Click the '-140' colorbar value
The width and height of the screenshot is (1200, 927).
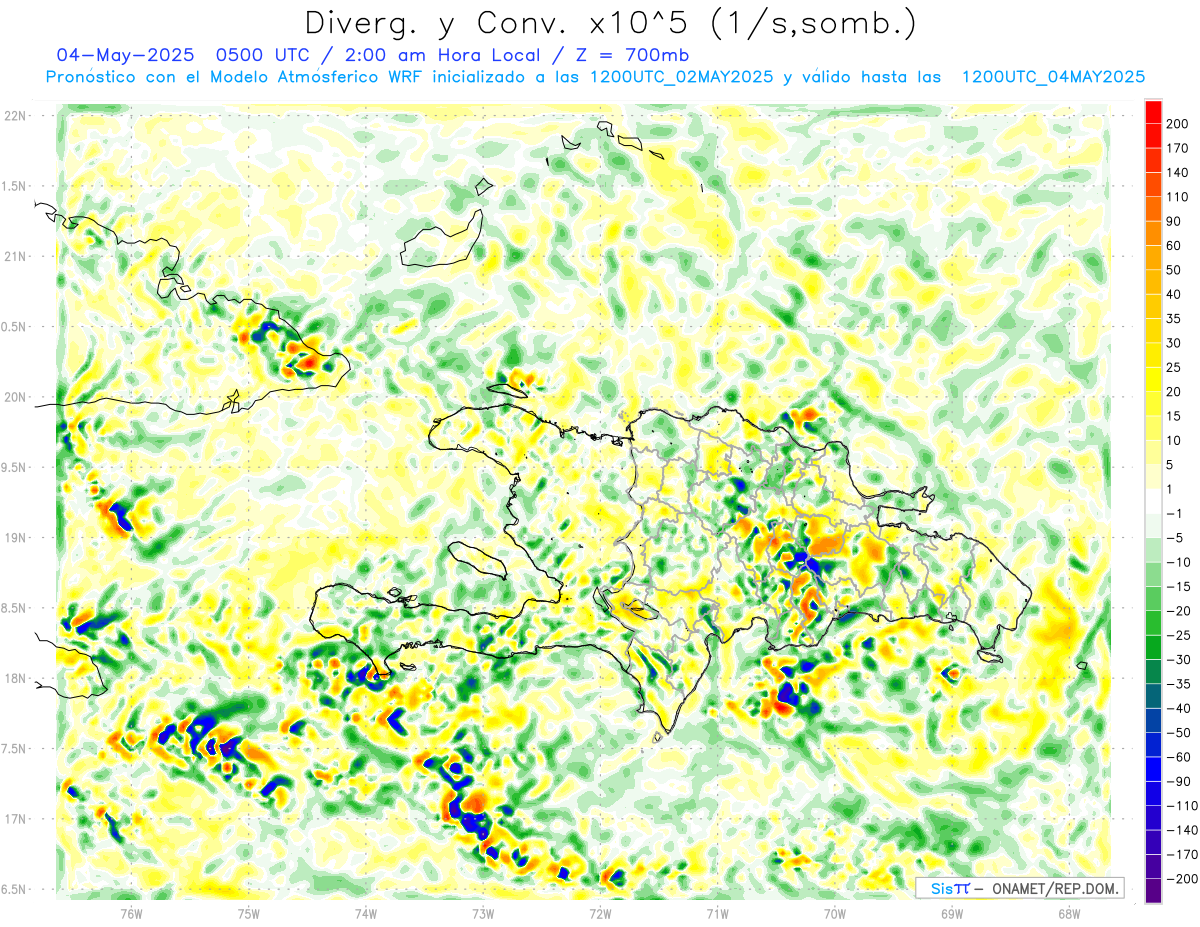click(x=1180, y=830)
